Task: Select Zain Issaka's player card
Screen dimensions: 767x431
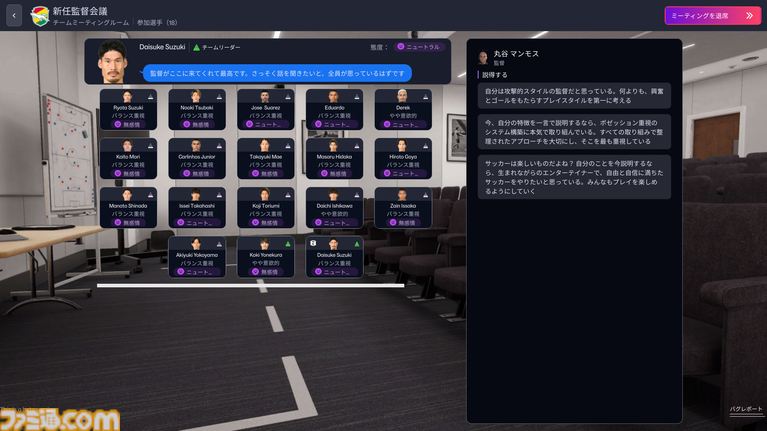Action: (x=403, y=208)
